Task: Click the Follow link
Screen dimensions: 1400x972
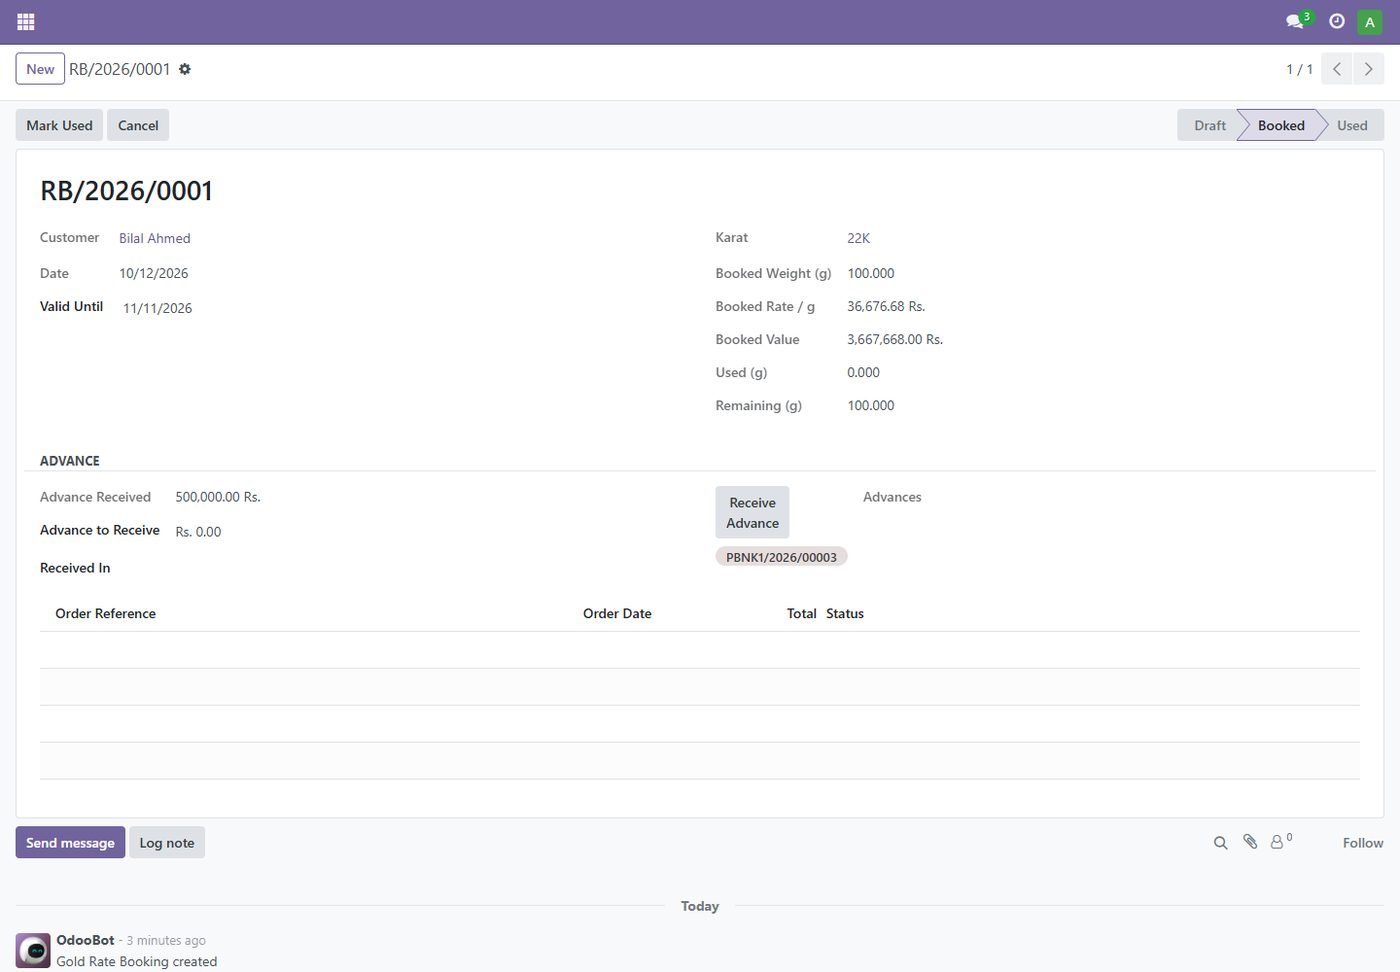Action: (1363, 843)
